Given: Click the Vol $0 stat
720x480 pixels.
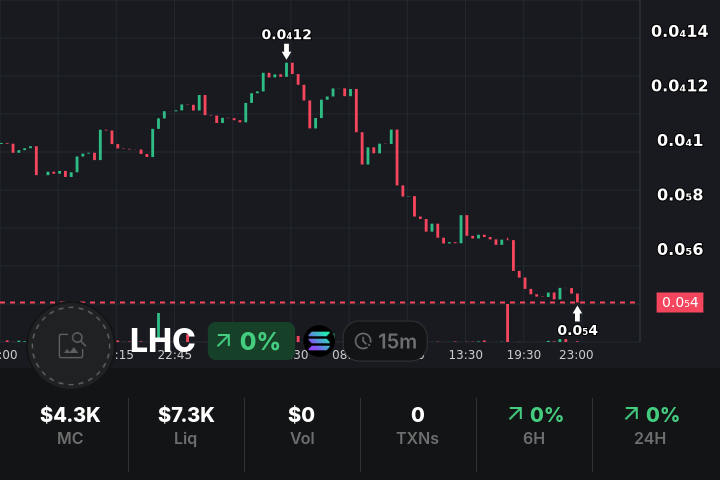Looking at the screenshot, I should point(301,424).
